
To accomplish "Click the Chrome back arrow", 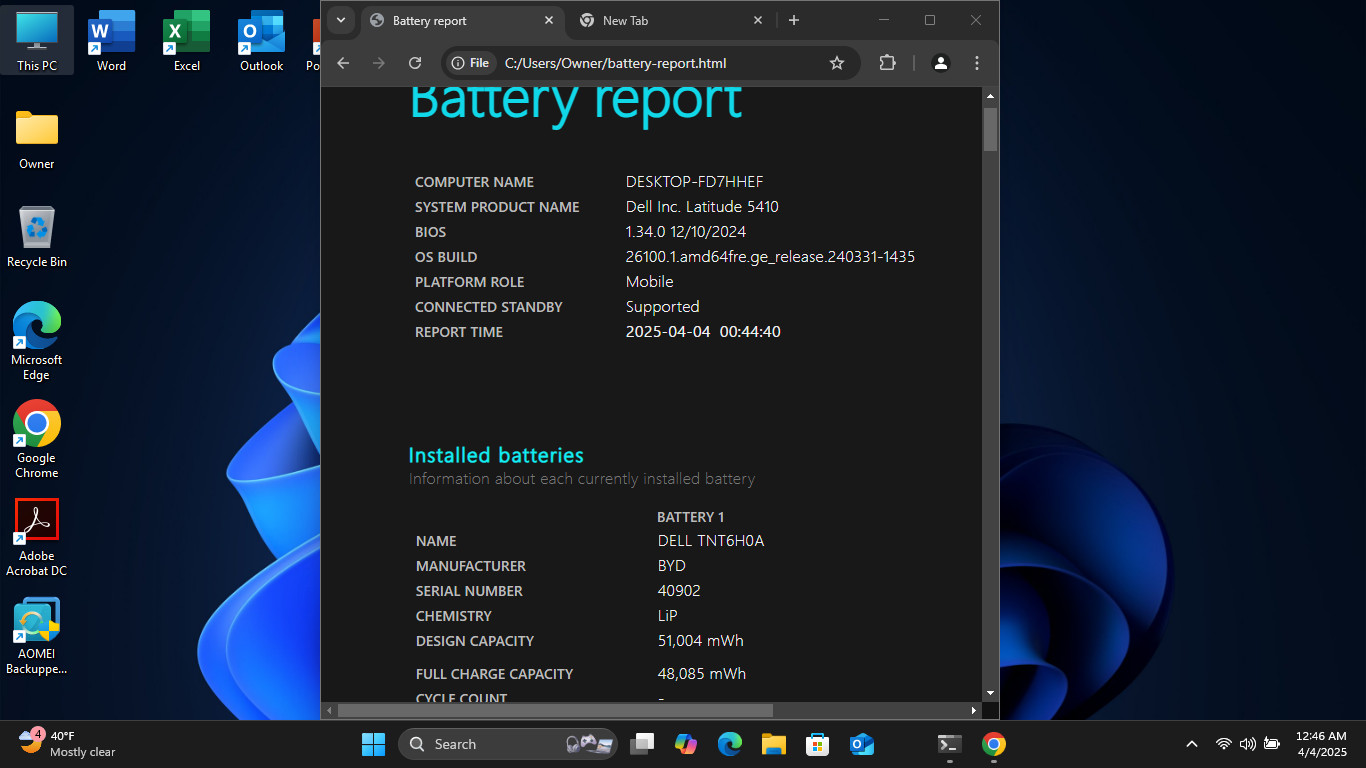I will 343,63.
